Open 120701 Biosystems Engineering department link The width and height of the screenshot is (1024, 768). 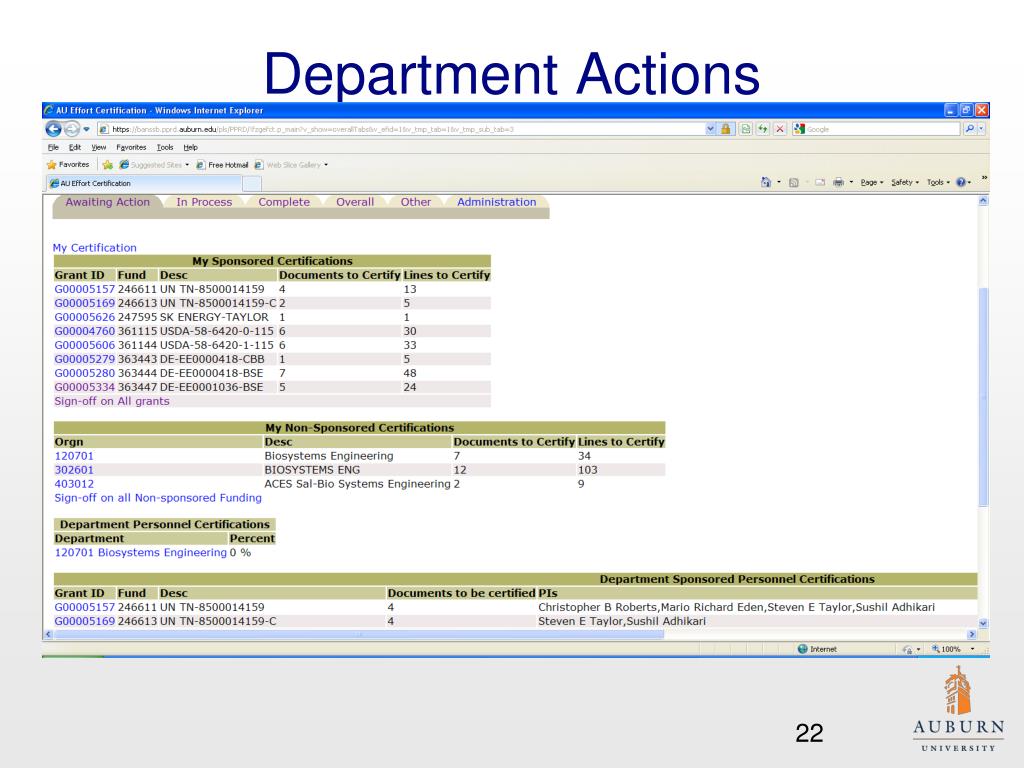[x=140, y=552]
